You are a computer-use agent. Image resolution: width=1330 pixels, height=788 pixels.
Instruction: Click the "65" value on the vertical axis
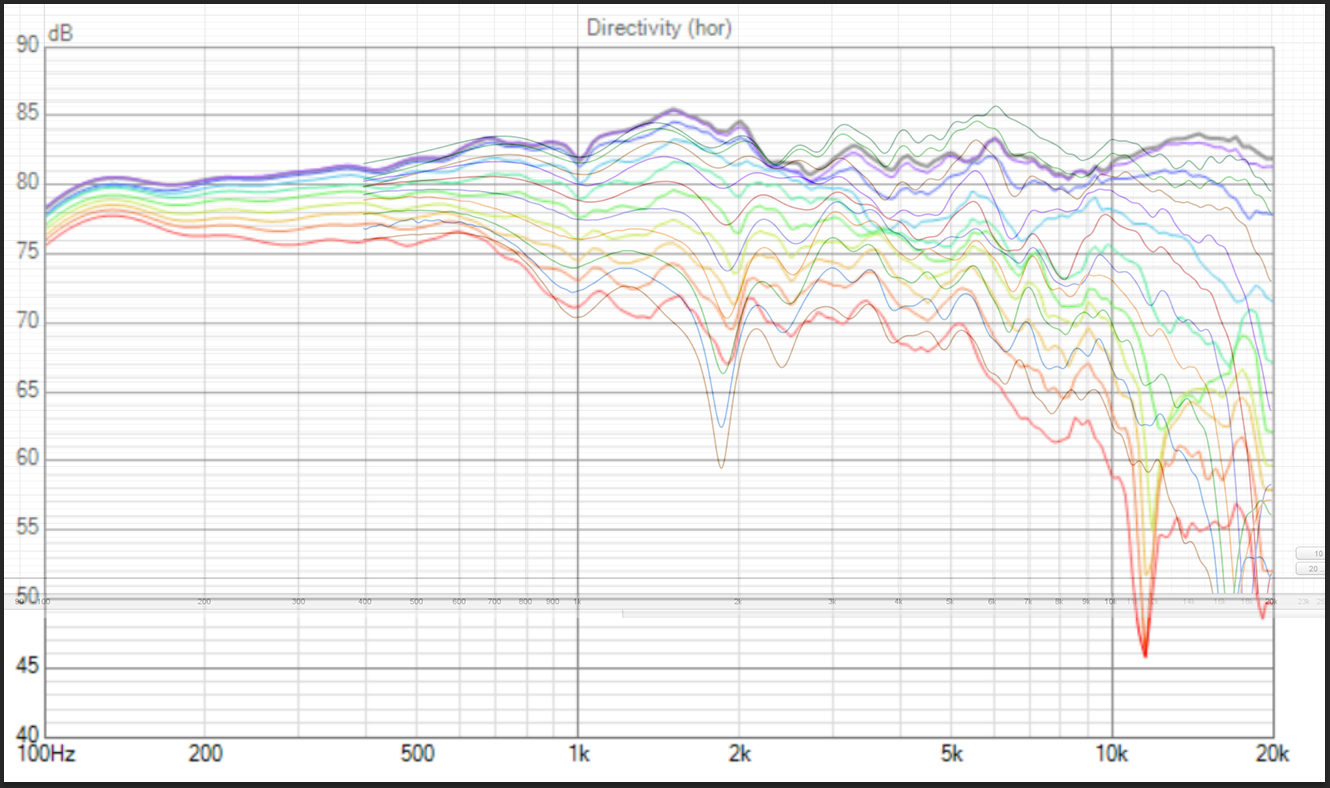pos(27,391)
